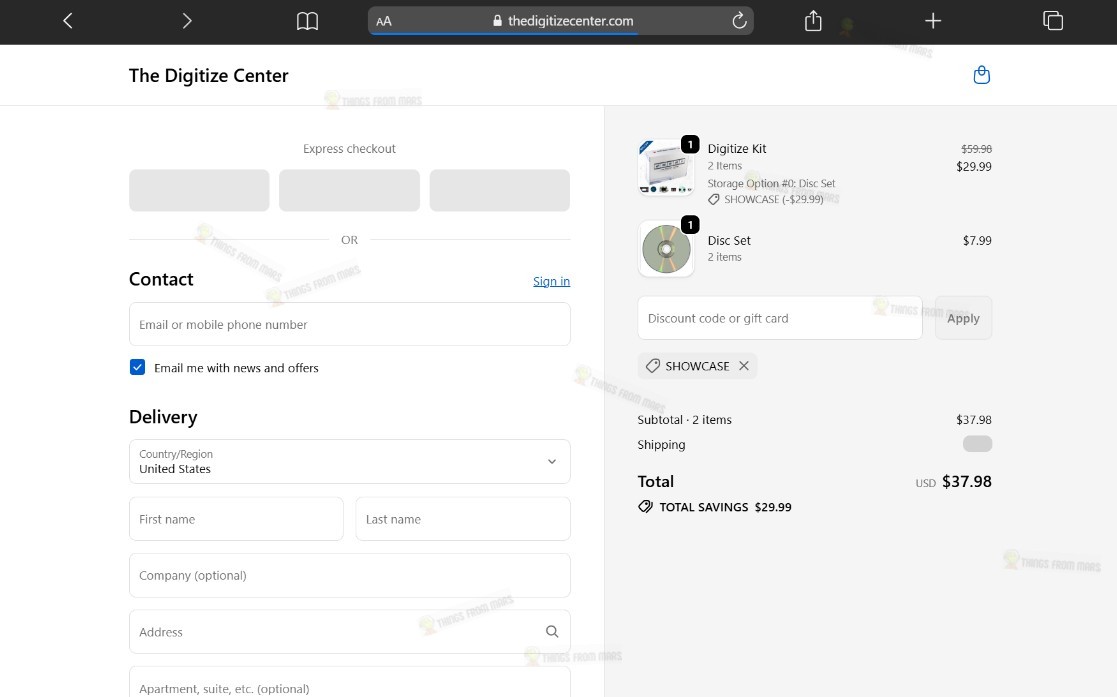The width and height of the screenshot is (1117, 697).
Task: Reload the page with refresh icon
Action: (739, 21)
